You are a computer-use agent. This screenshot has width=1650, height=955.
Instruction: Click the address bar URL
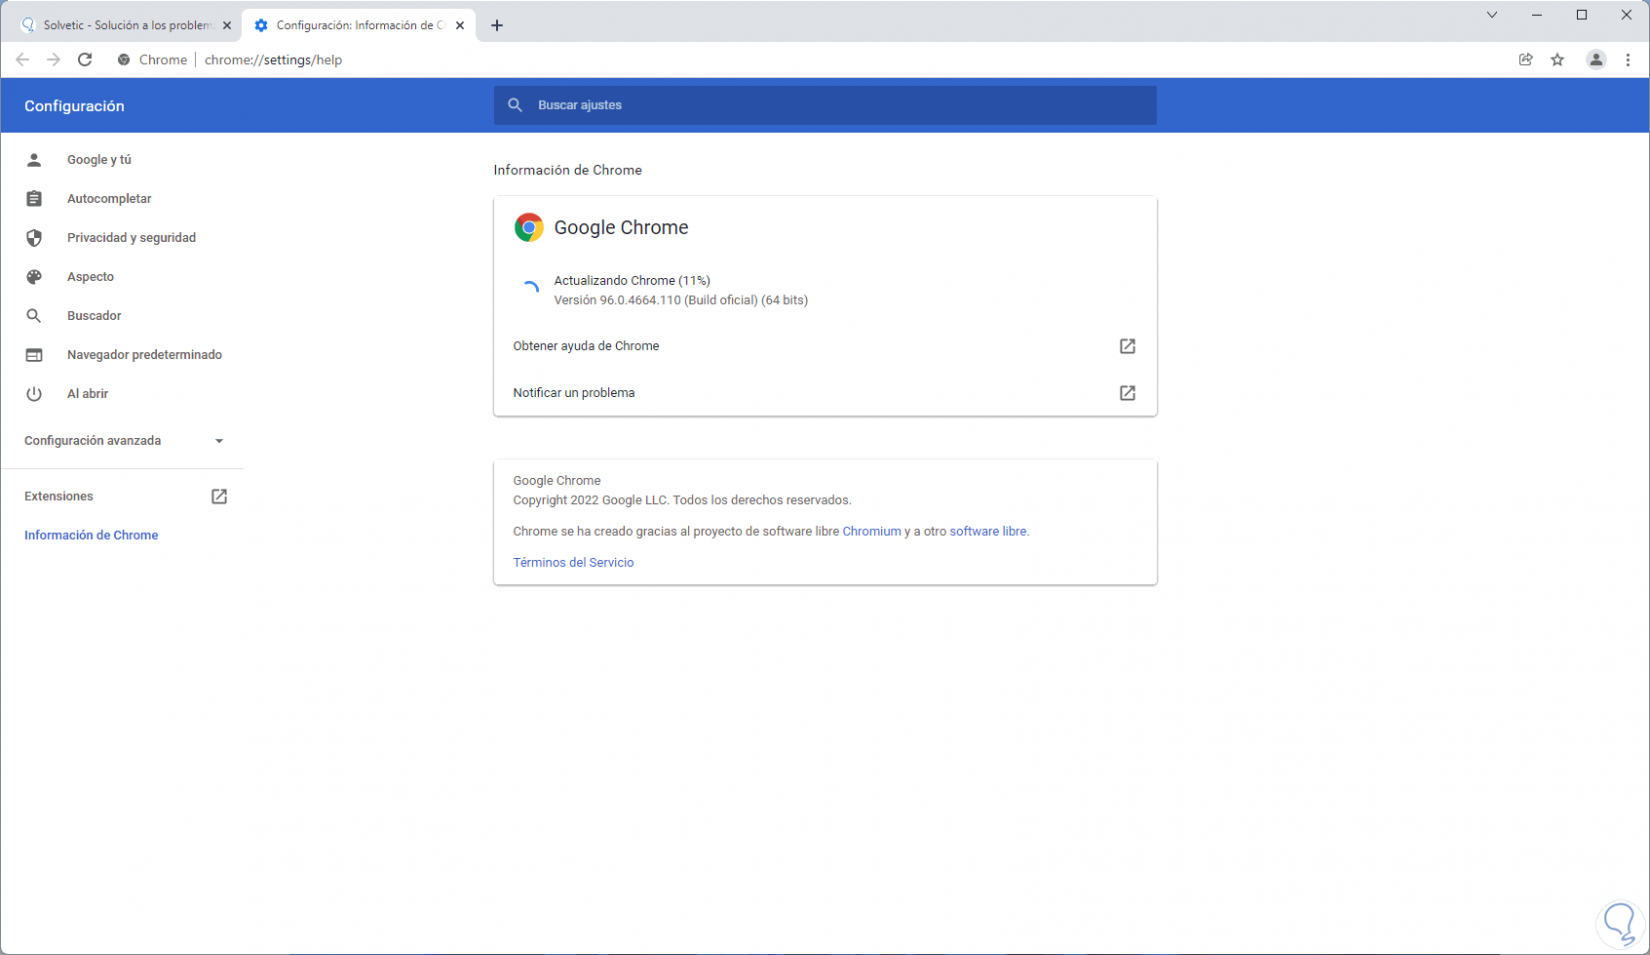(273, 60)
